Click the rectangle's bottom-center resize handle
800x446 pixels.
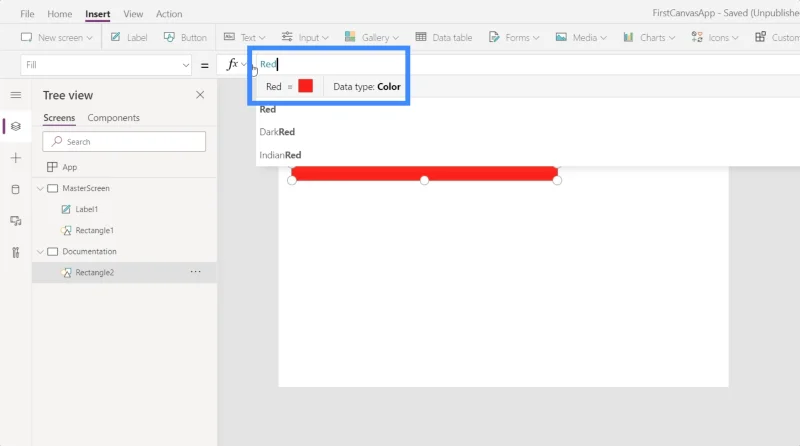(x=424, y=180)
